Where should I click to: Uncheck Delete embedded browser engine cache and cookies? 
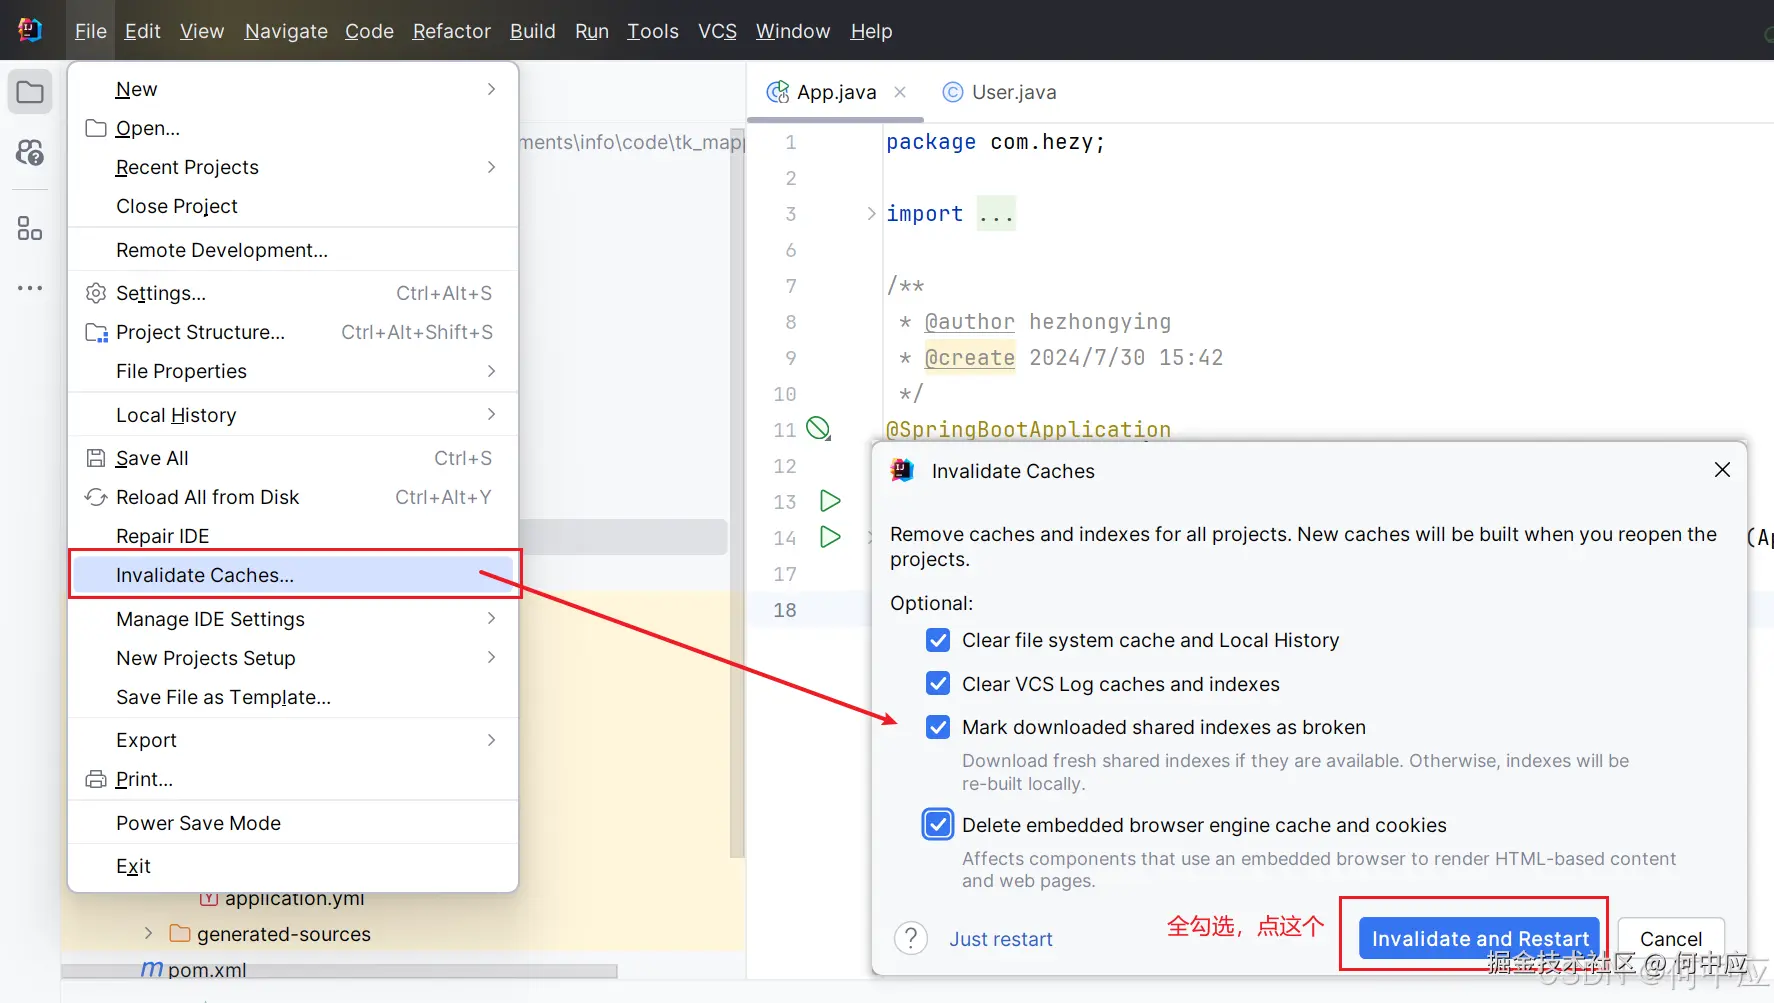point(938,825)
